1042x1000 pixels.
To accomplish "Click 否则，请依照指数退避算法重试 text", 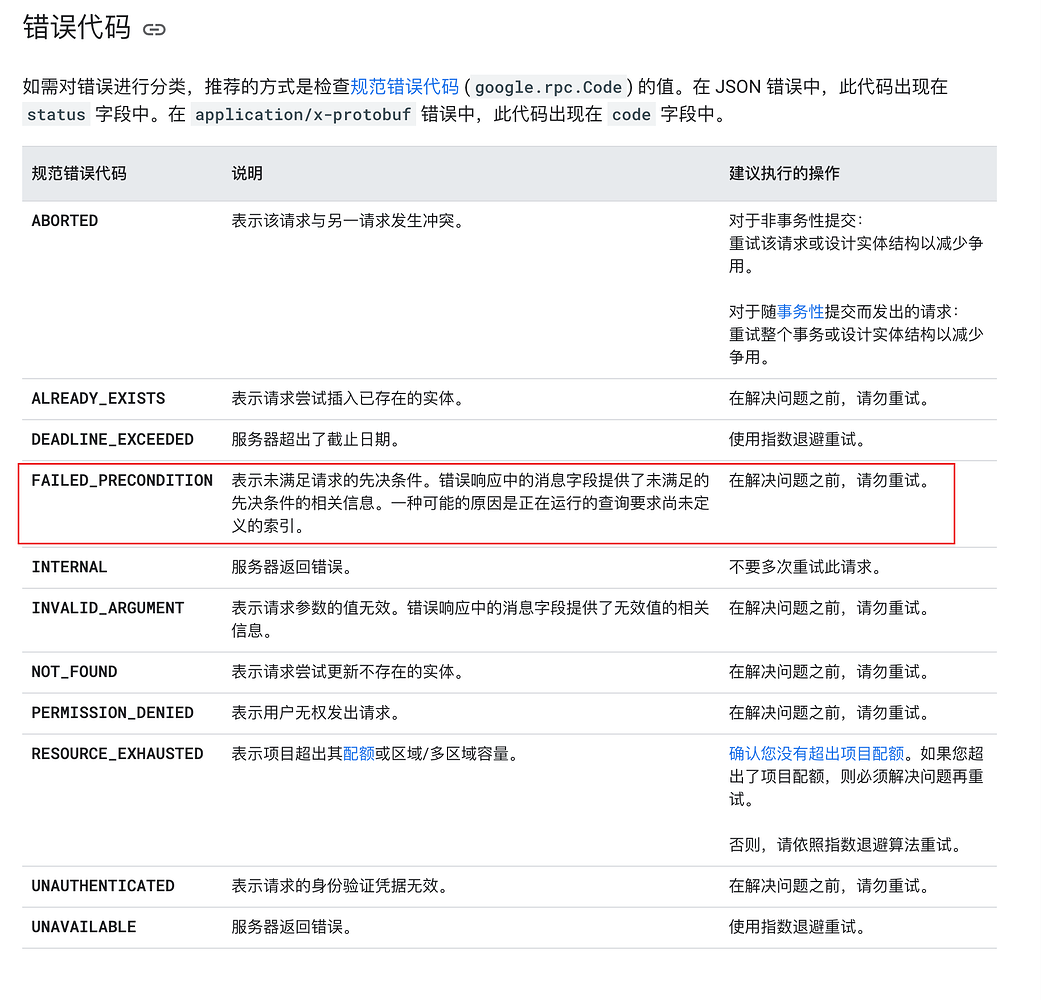I will click(x=845, y=845).
